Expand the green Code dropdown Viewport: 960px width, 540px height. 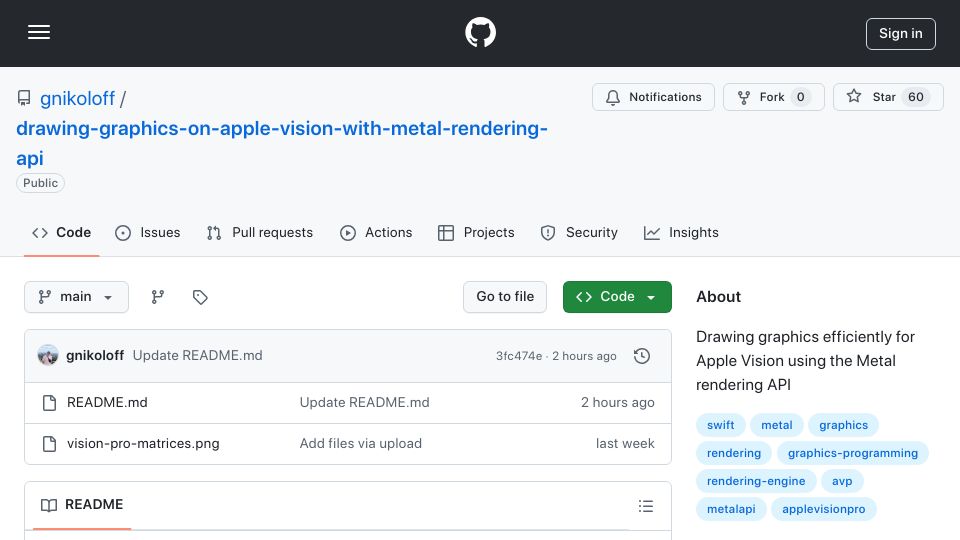point(617,297)
